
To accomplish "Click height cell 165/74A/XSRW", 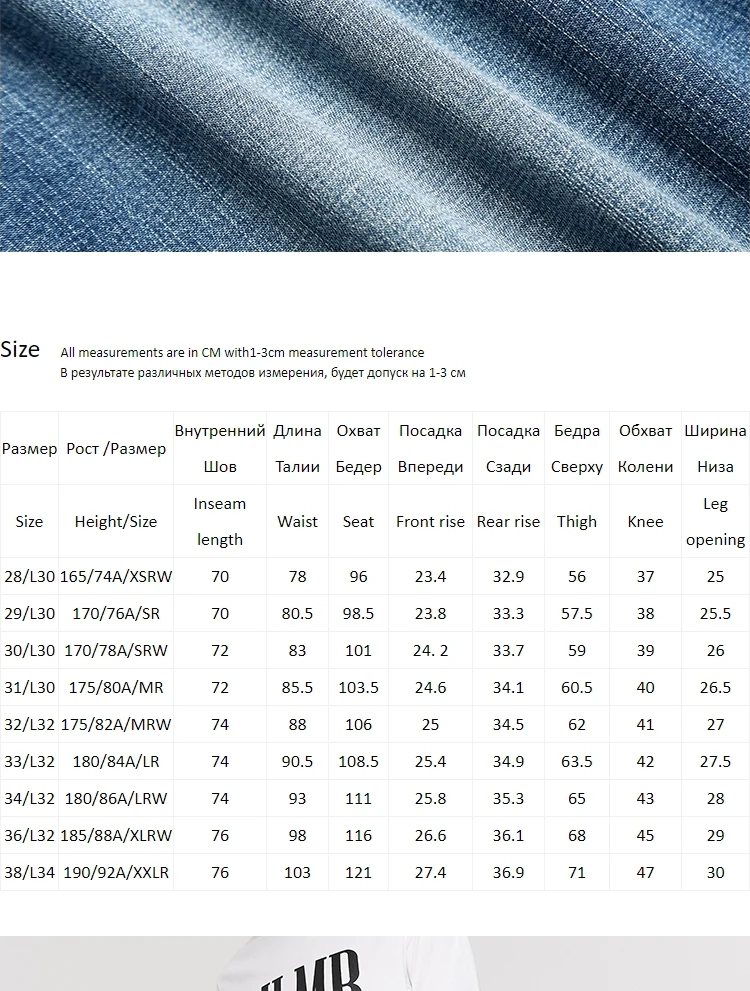I will point(116,576).
